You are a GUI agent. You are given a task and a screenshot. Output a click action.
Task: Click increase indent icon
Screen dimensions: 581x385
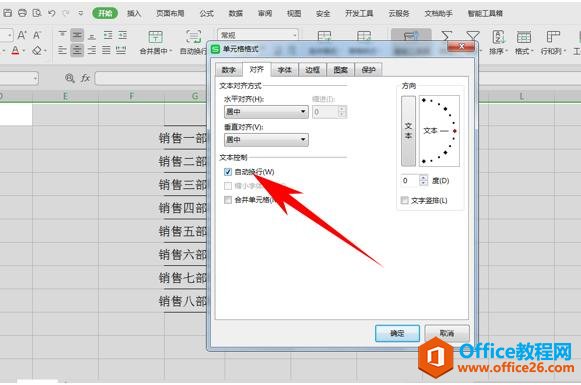pos(122,35)
